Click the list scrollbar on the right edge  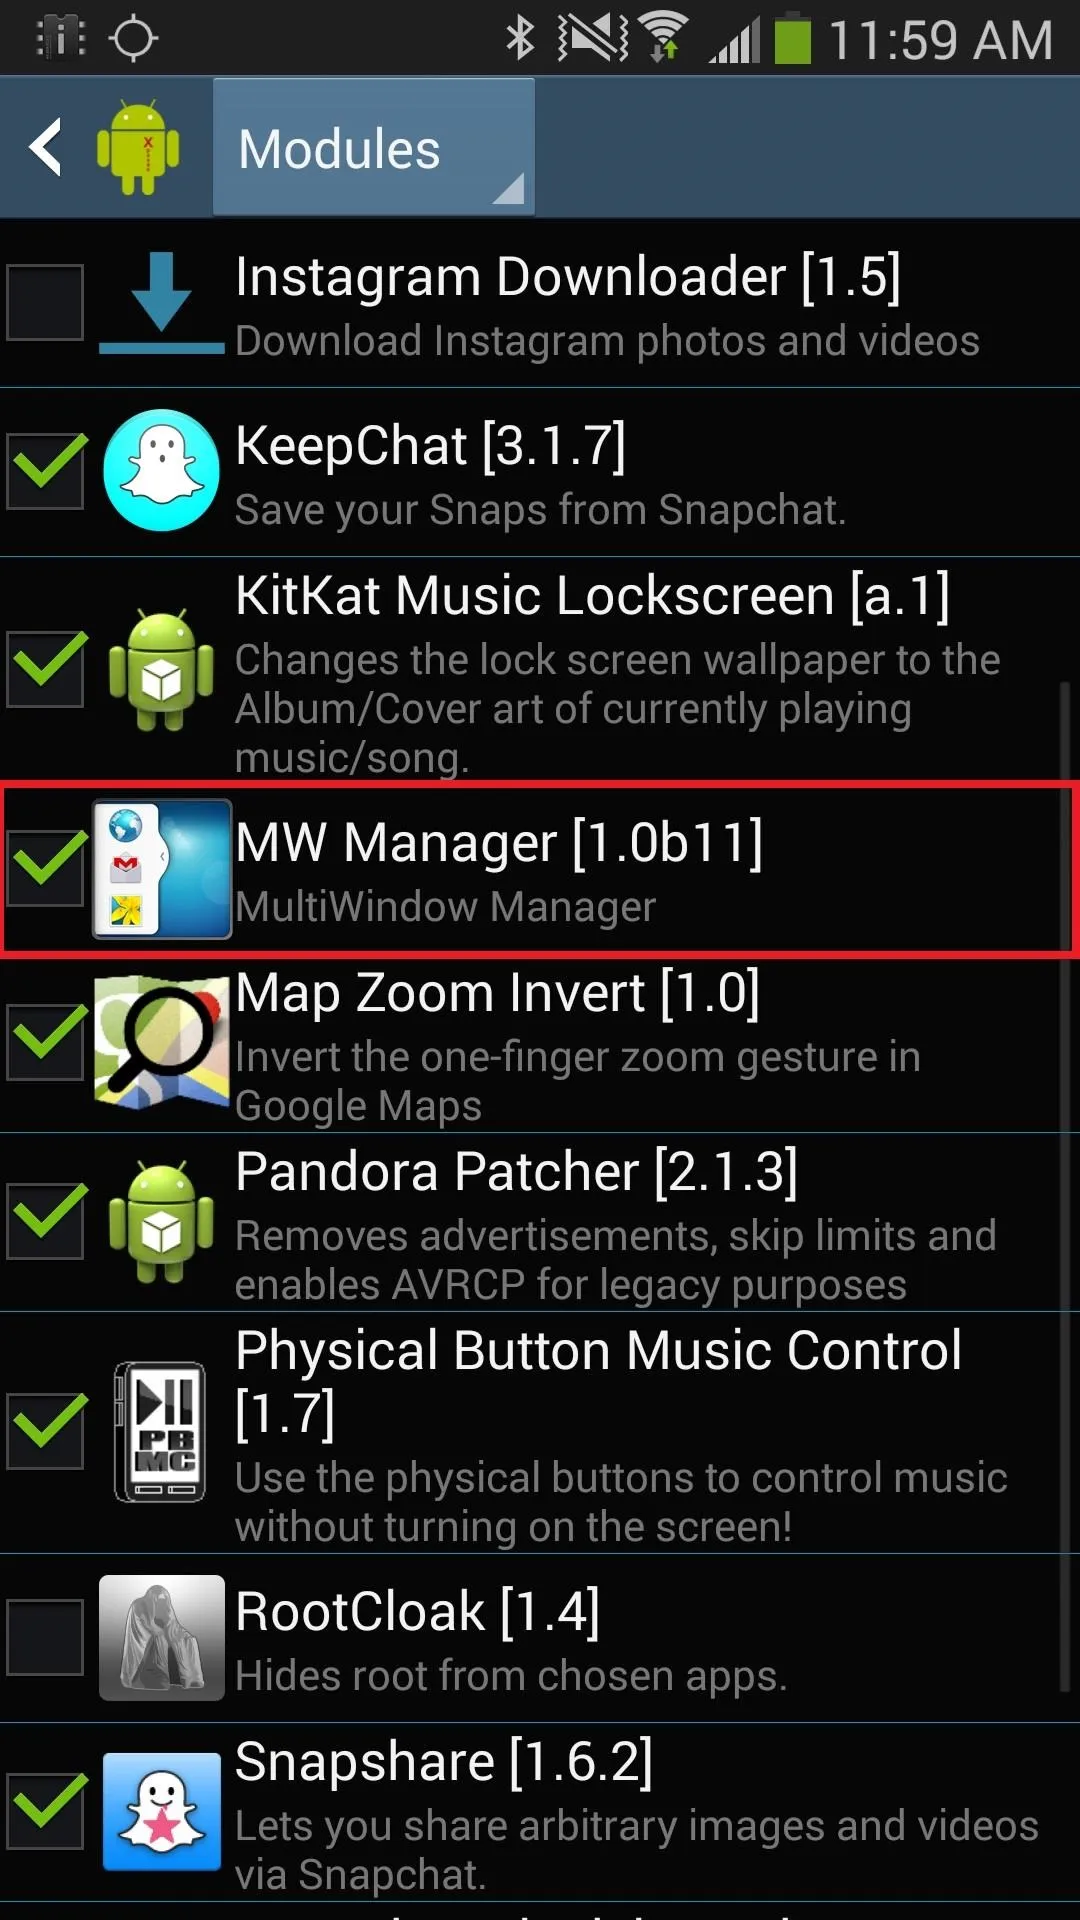[1065, 1187]
